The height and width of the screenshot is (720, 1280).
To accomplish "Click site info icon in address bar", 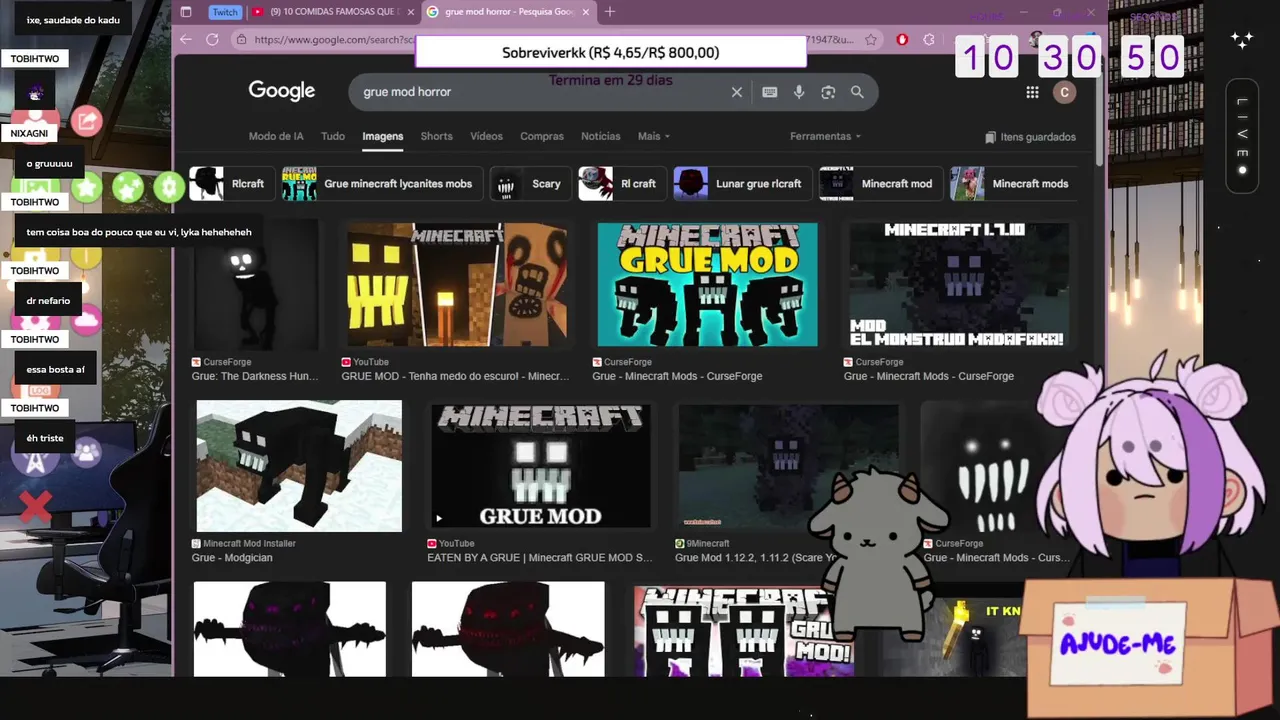I will click(241, 39).
